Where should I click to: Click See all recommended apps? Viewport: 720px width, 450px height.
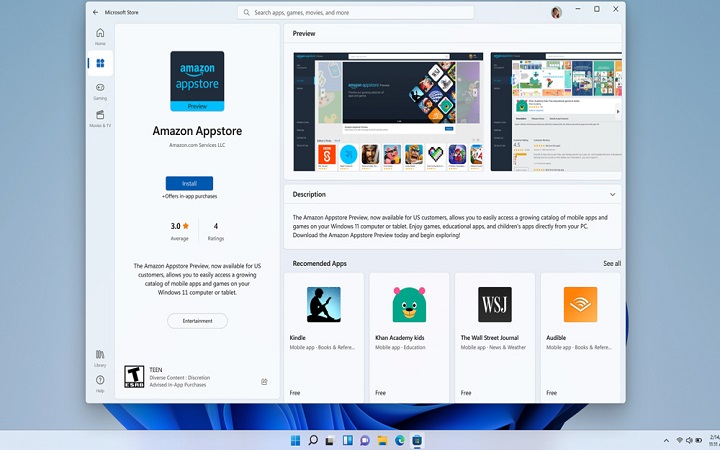click(611, 264)
